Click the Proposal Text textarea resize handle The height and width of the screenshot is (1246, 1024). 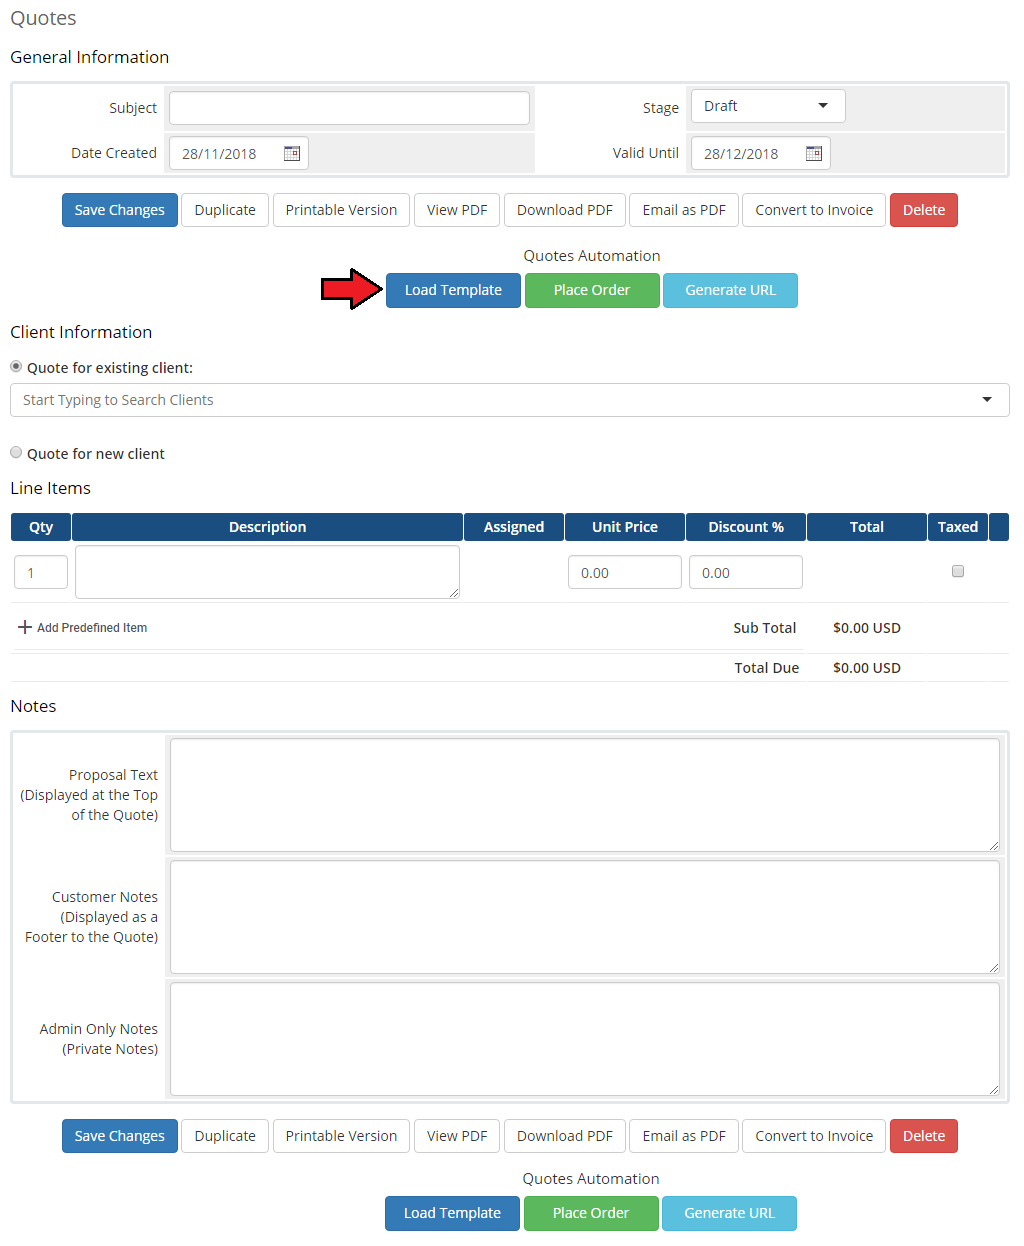(x=994, y=846)
